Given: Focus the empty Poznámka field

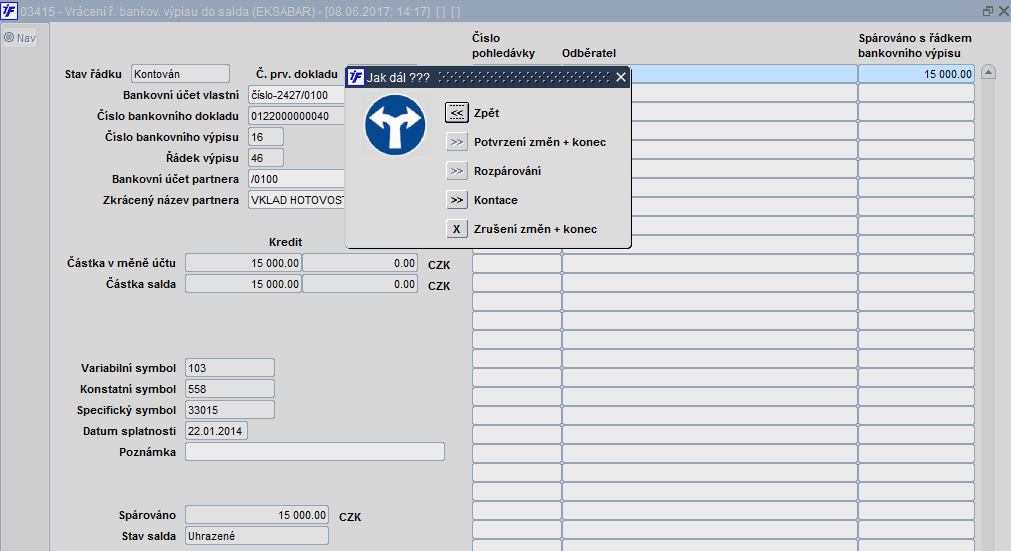Looking at the screenshot, I should coord(315,452).
